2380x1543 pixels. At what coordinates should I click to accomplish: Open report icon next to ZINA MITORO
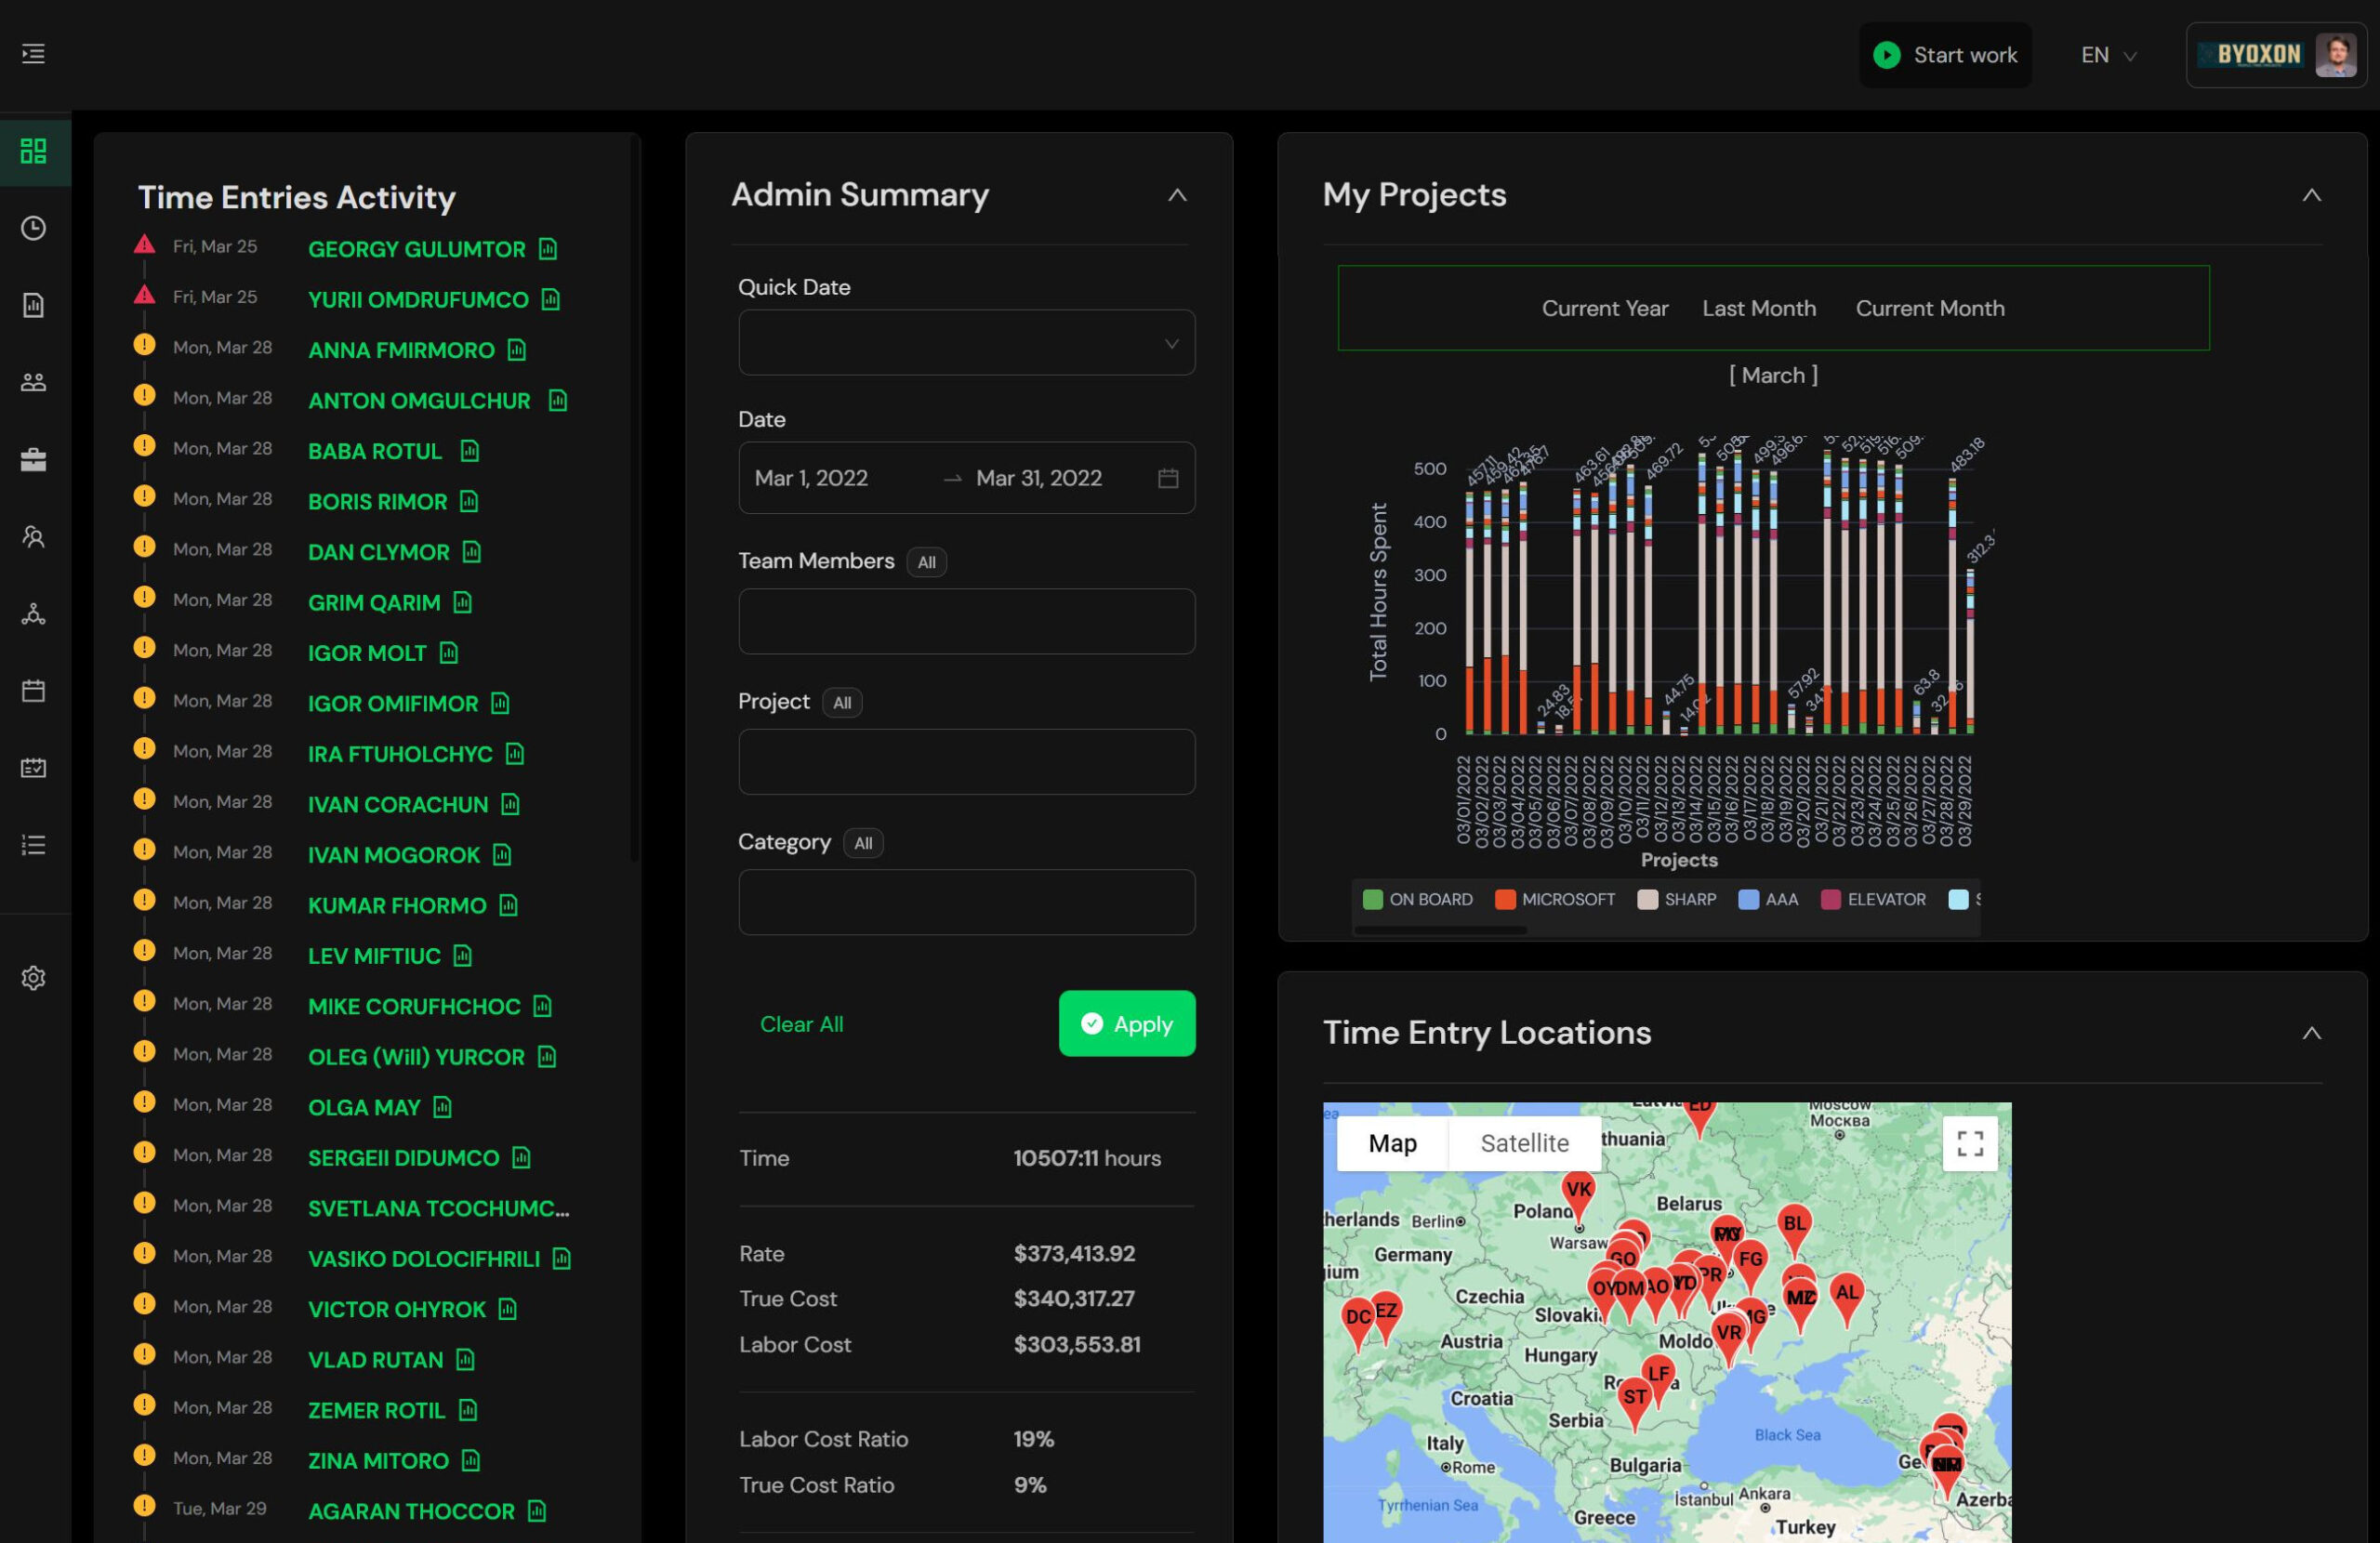[x=471, y=1460]
